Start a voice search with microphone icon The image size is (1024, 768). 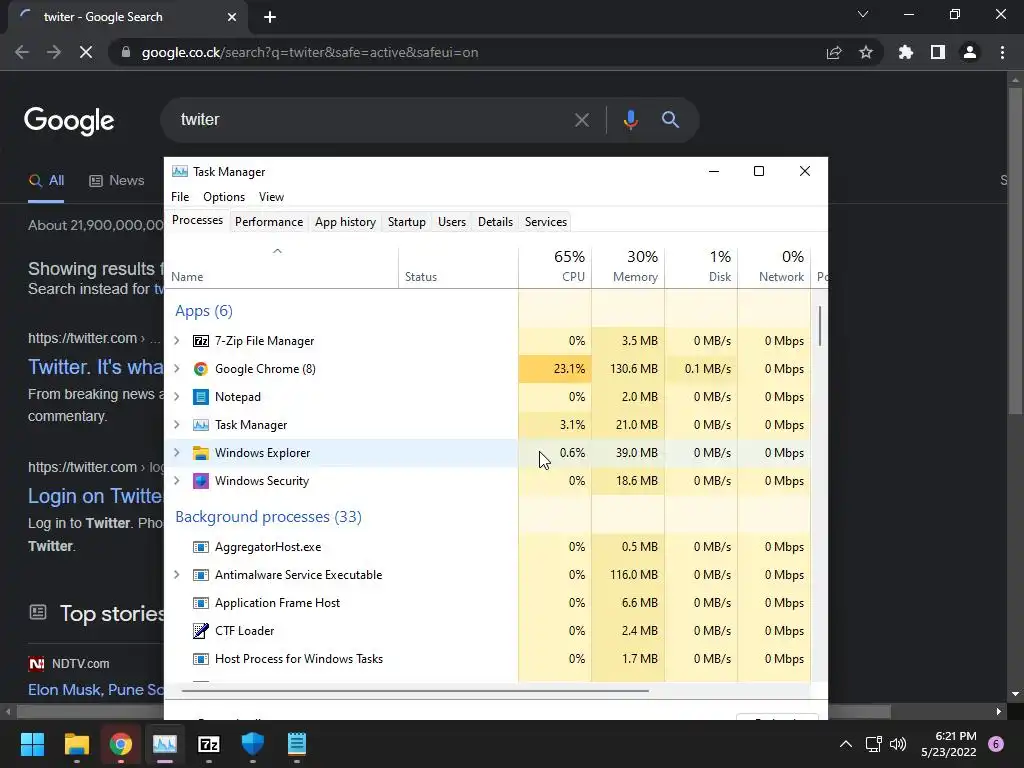click(630, 120)
